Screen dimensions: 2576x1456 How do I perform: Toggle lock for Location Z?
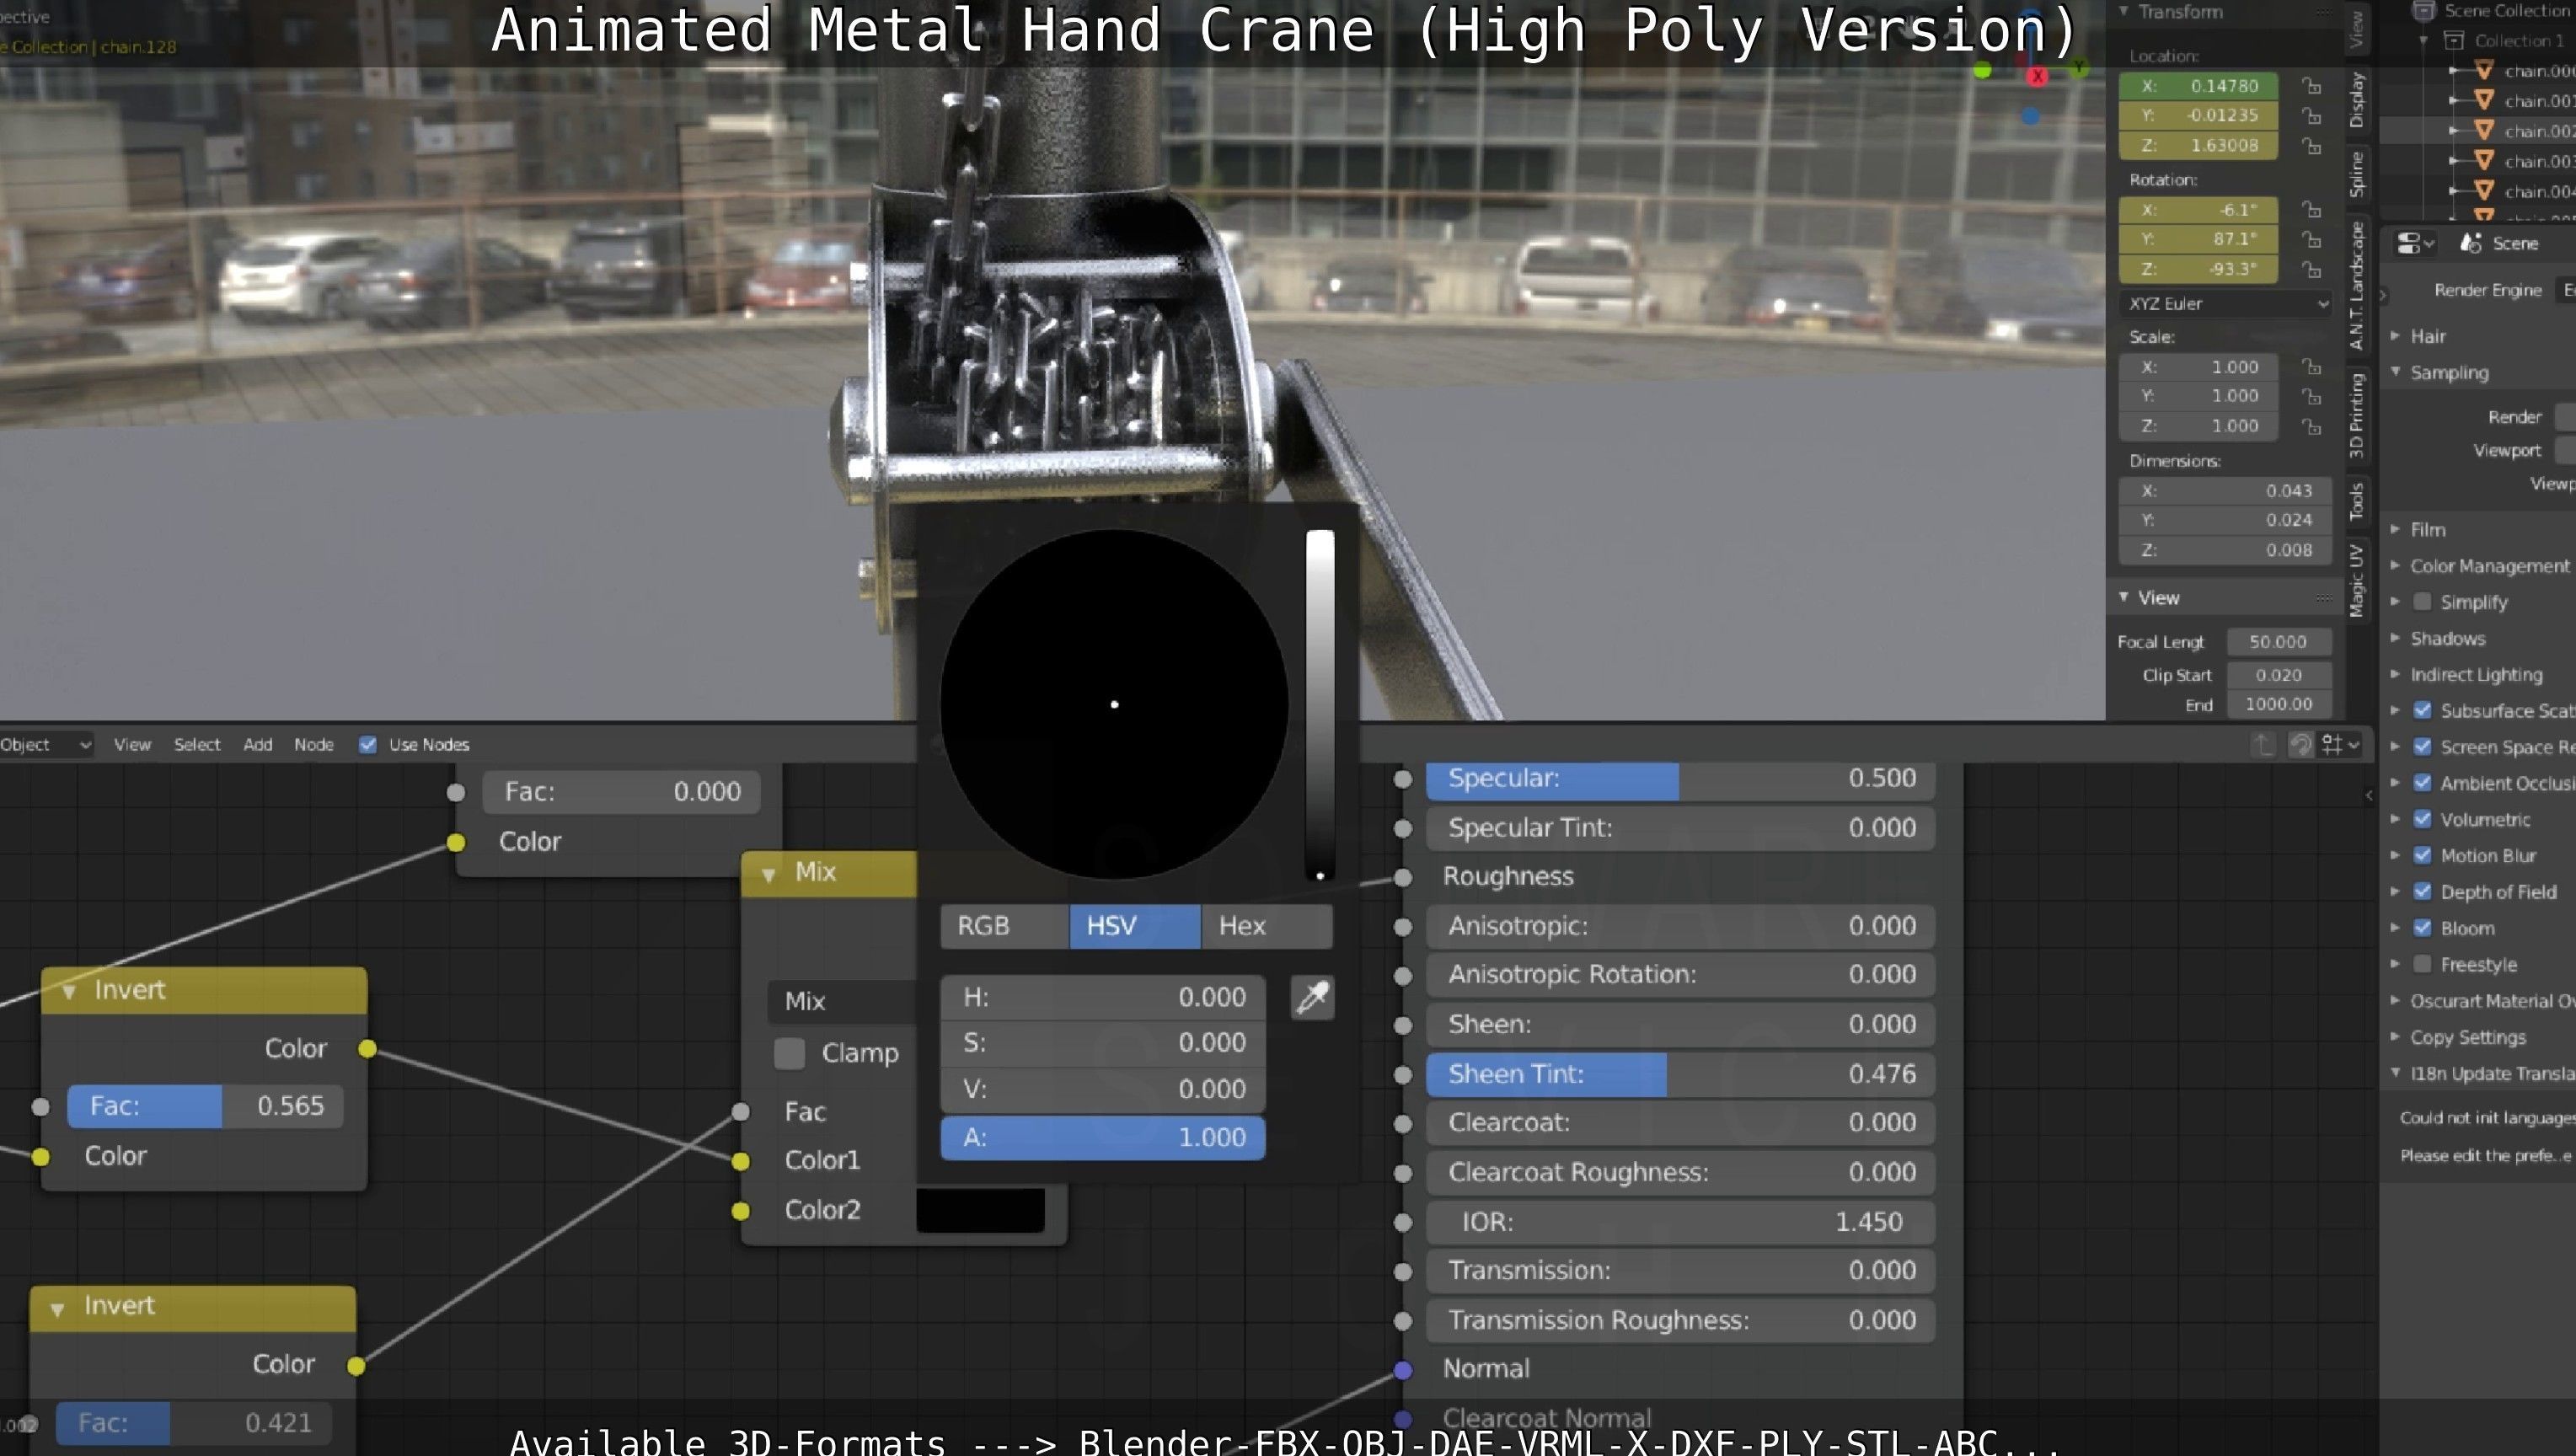coord(2311,146)
